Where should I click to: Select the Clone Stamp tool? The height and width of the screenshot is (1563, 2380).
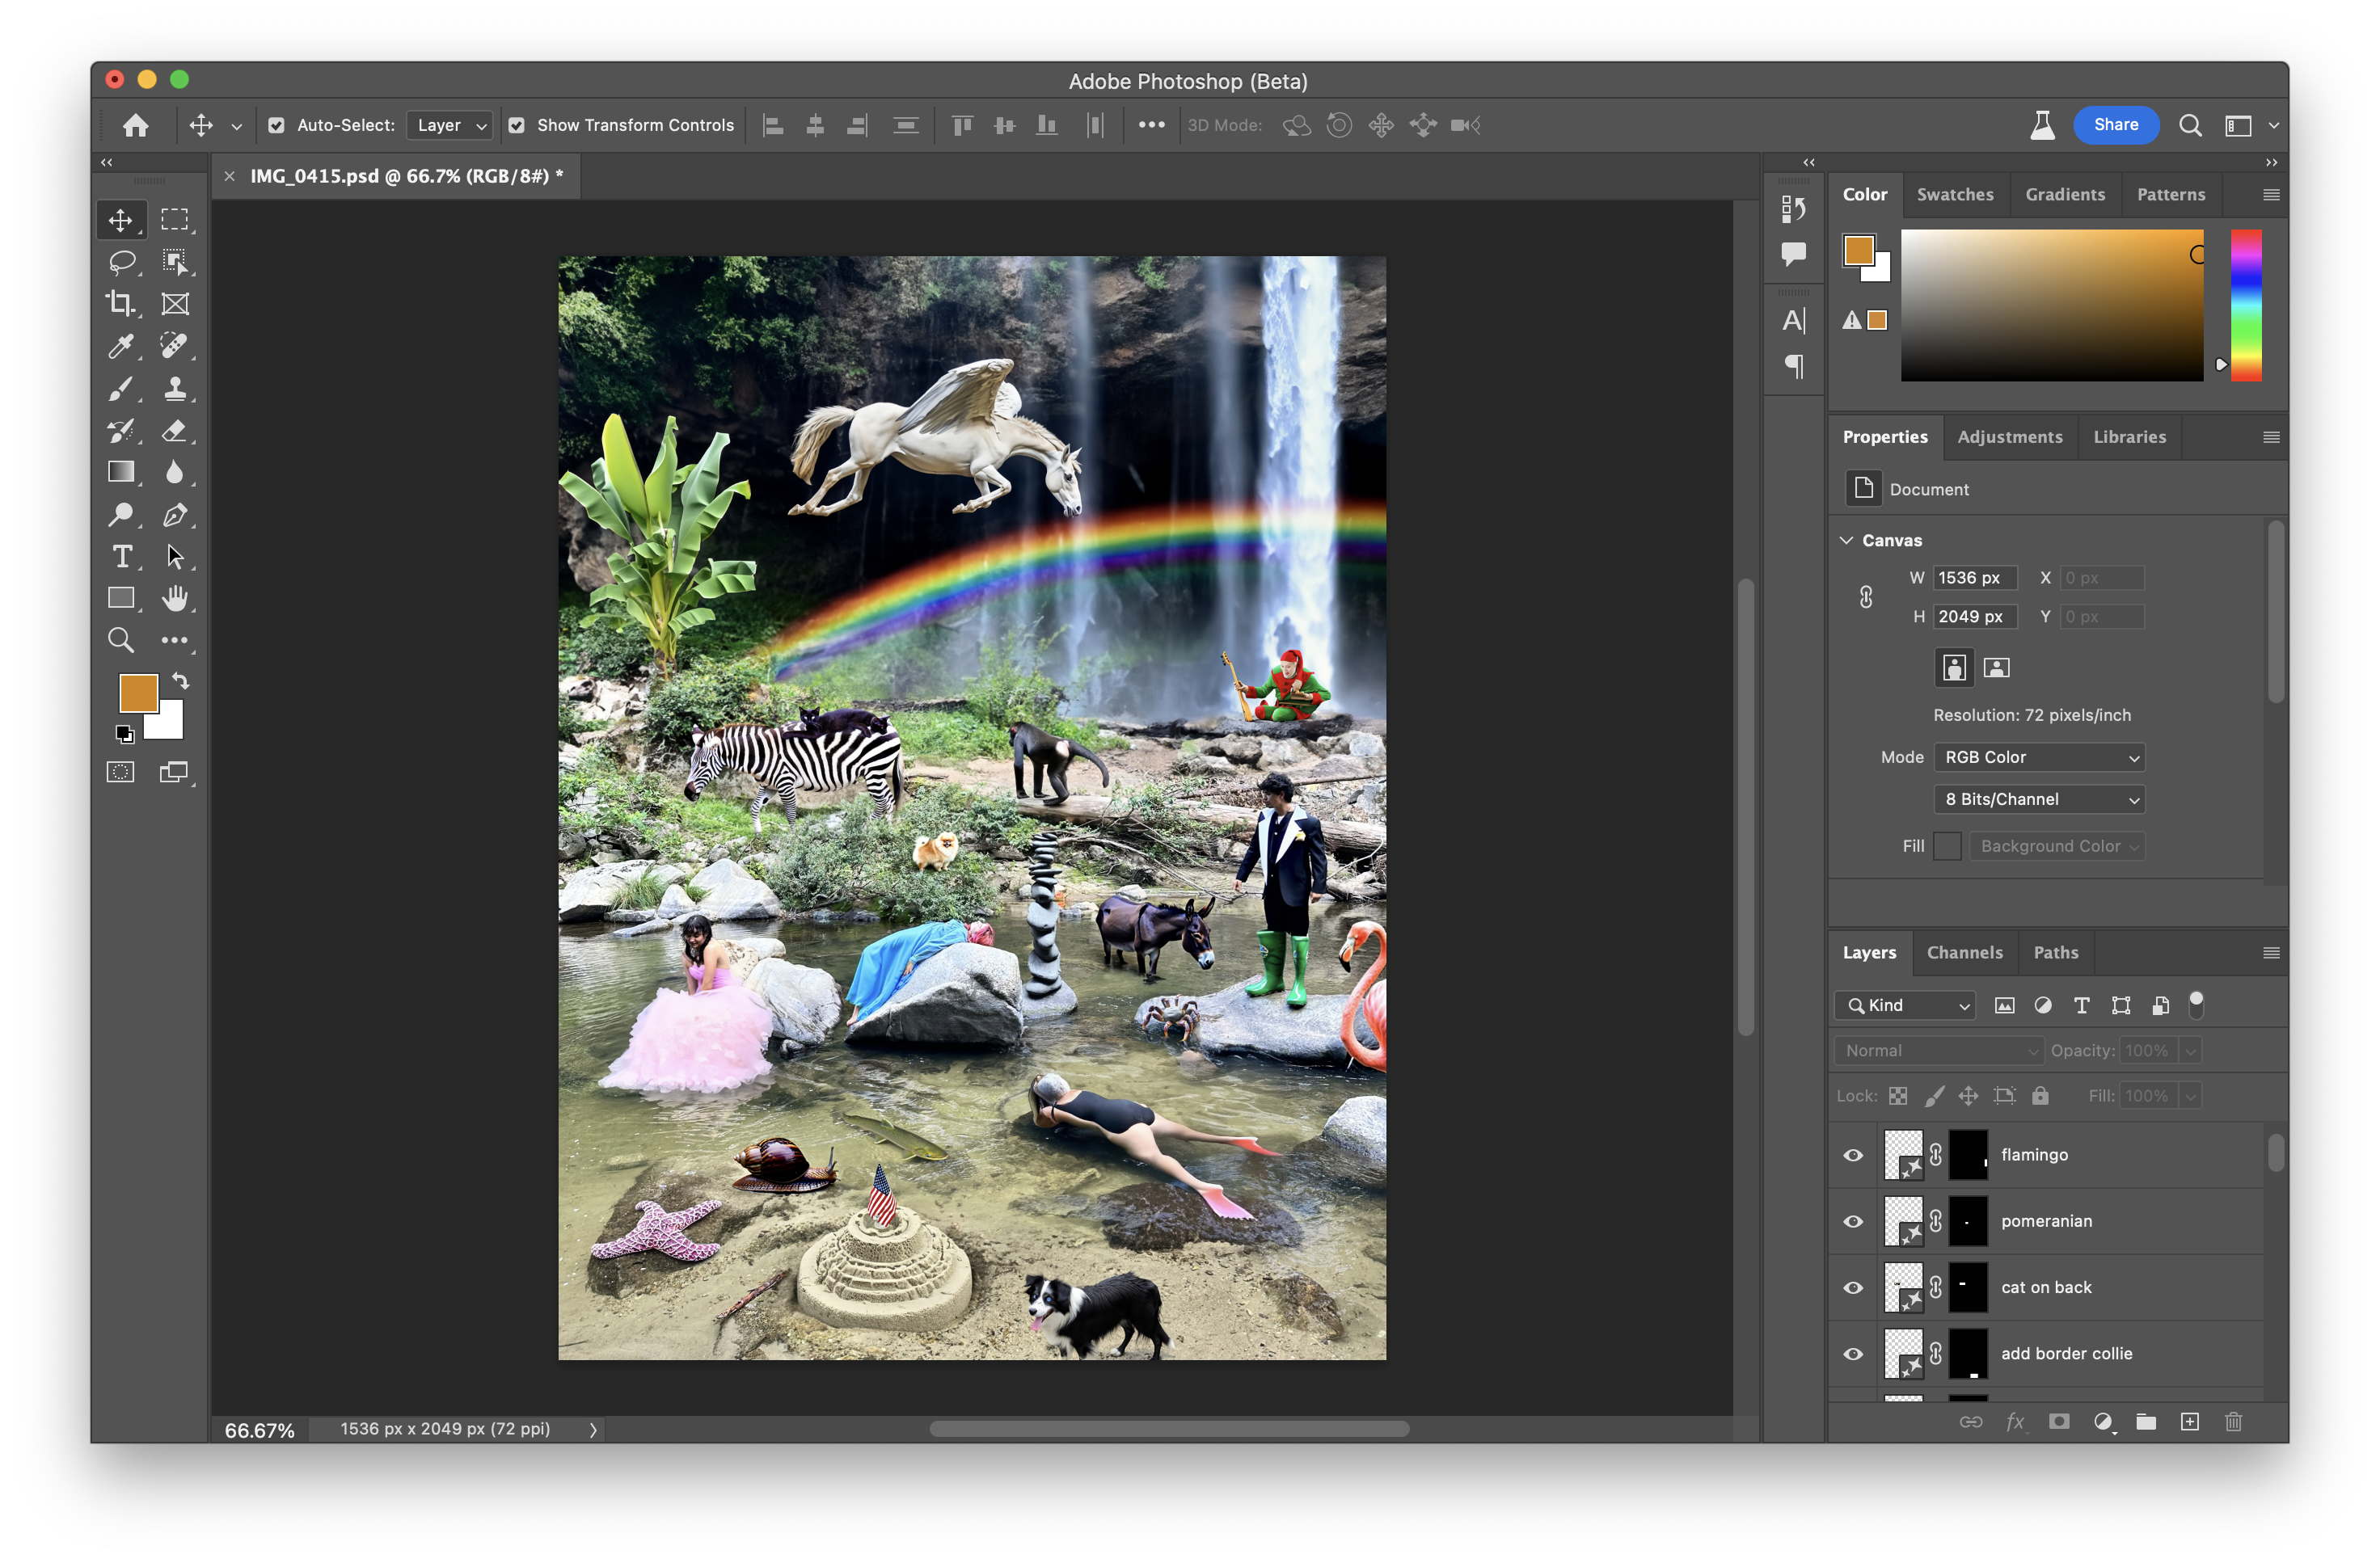point(175,388)
